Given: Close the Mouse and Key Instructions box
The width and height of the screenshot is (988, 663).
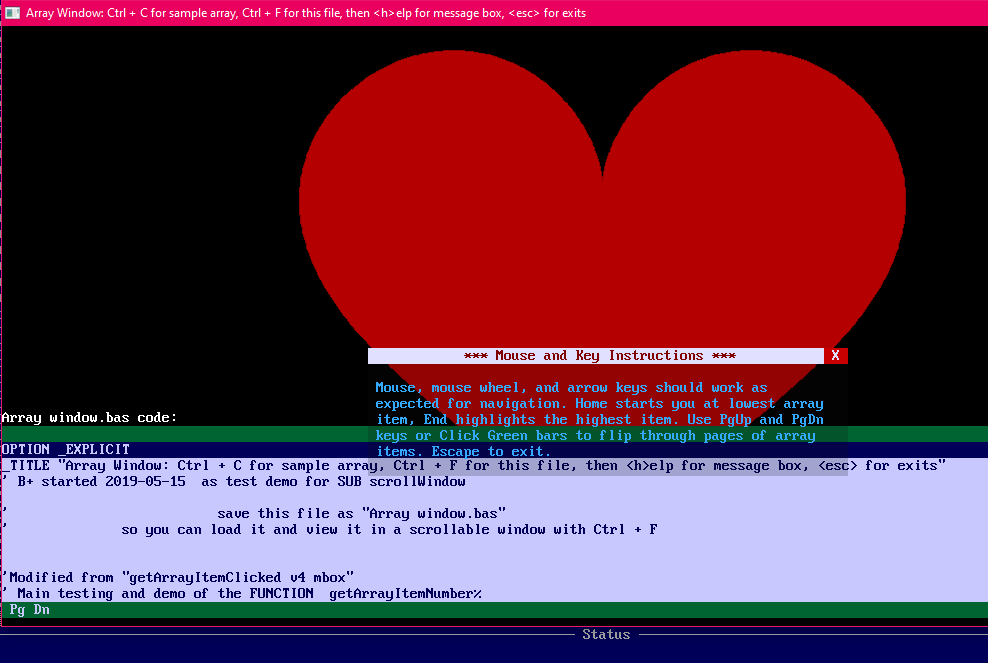Looking at the screenshot, I should [836, 355].
